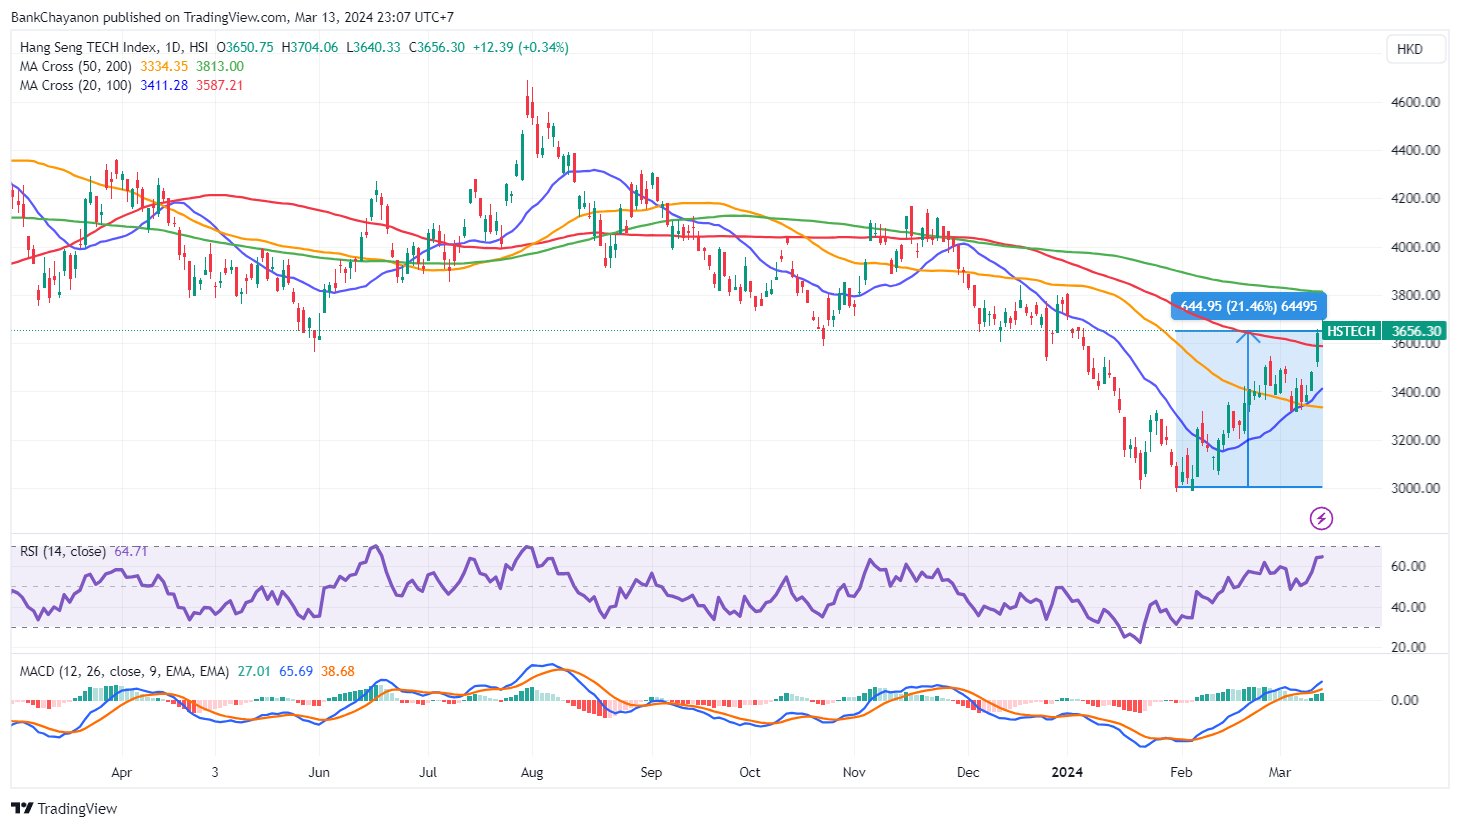Click the change value +12.39 (+0.34%)
Viewport: 1460px width, 828px height.
point(520,47)
